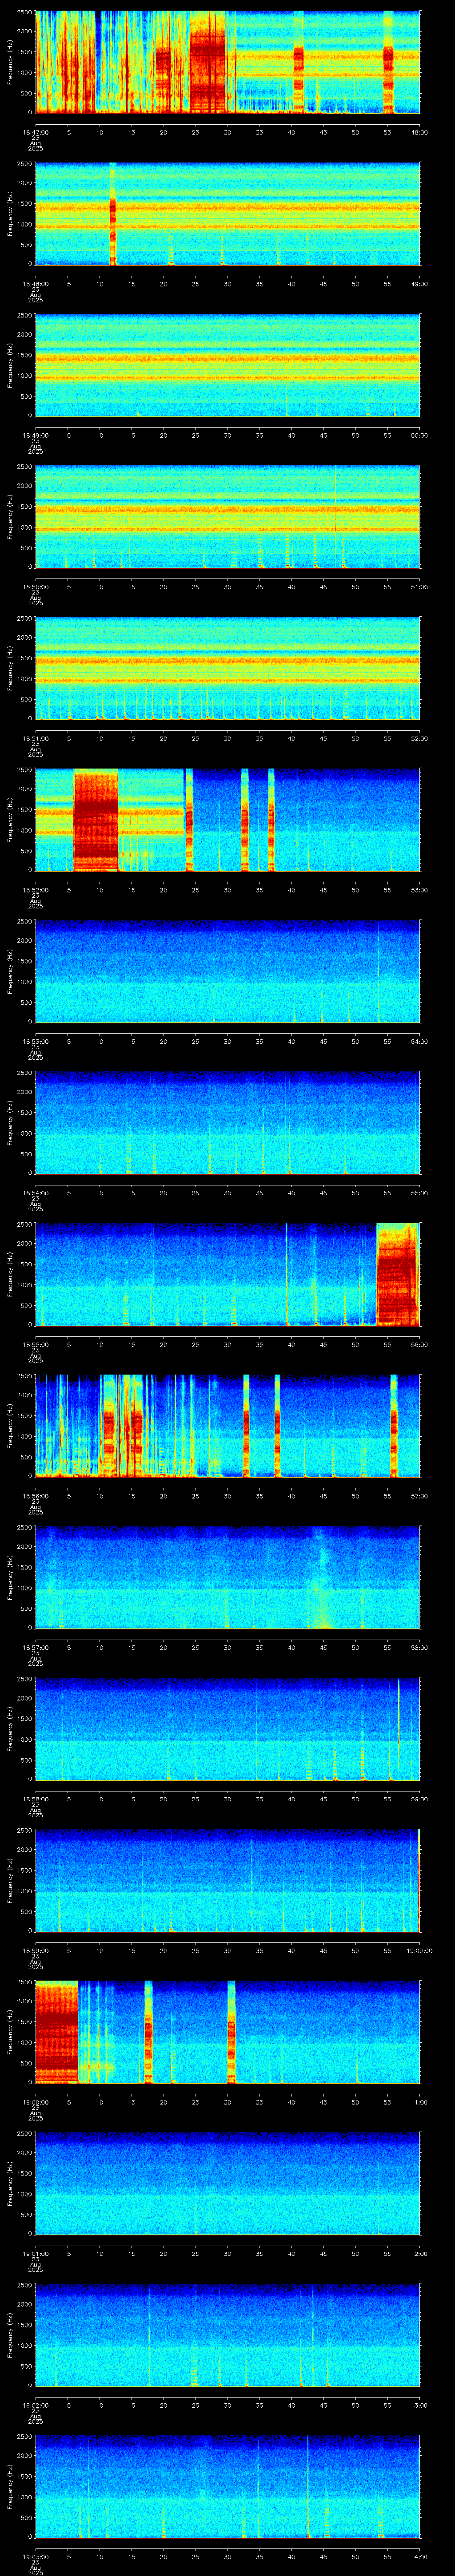Image resolution: width=455 pixels, height=2576 pixels.
Task: Click the 18:54:00 spectrogram panel
Action: pyautogui.click(x=227, y=1122)
